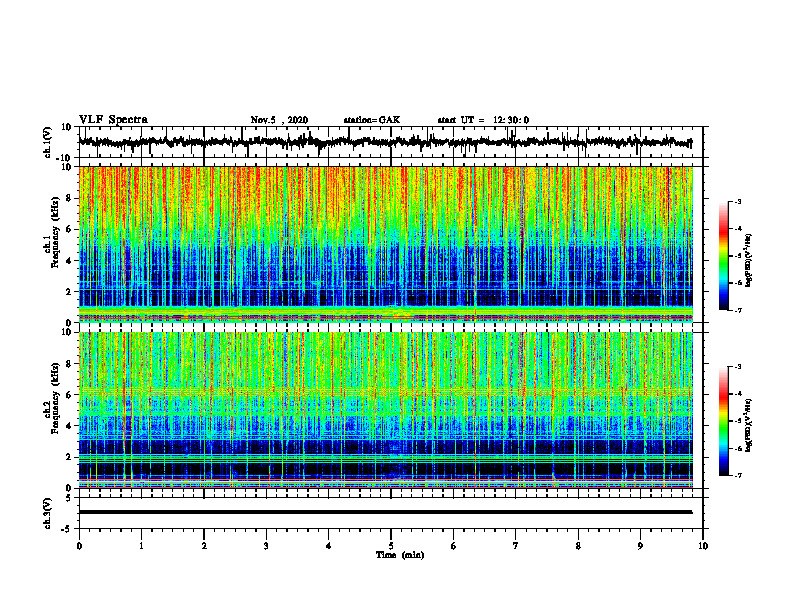Image resolution: width=792 pixels, height=612 pixels.
Task: Click the "ch.3(V)" axis label
Action: 47,513
